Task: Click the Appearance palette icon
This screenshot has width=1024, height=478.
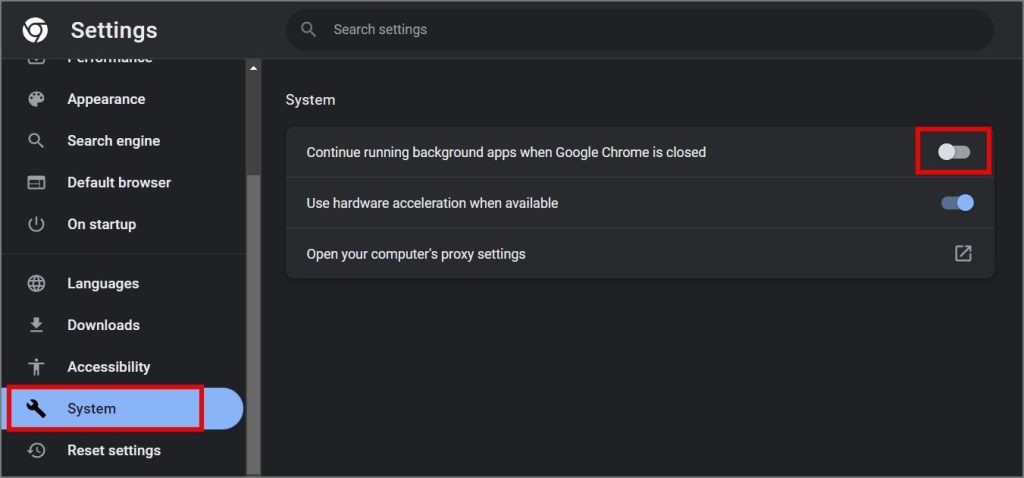Action: click(x=36, y=99)
